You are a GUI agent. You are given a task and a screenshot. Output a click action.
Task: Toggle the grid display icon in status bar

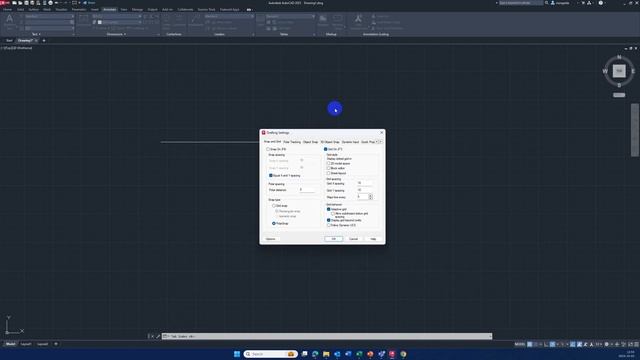(530, 344)
